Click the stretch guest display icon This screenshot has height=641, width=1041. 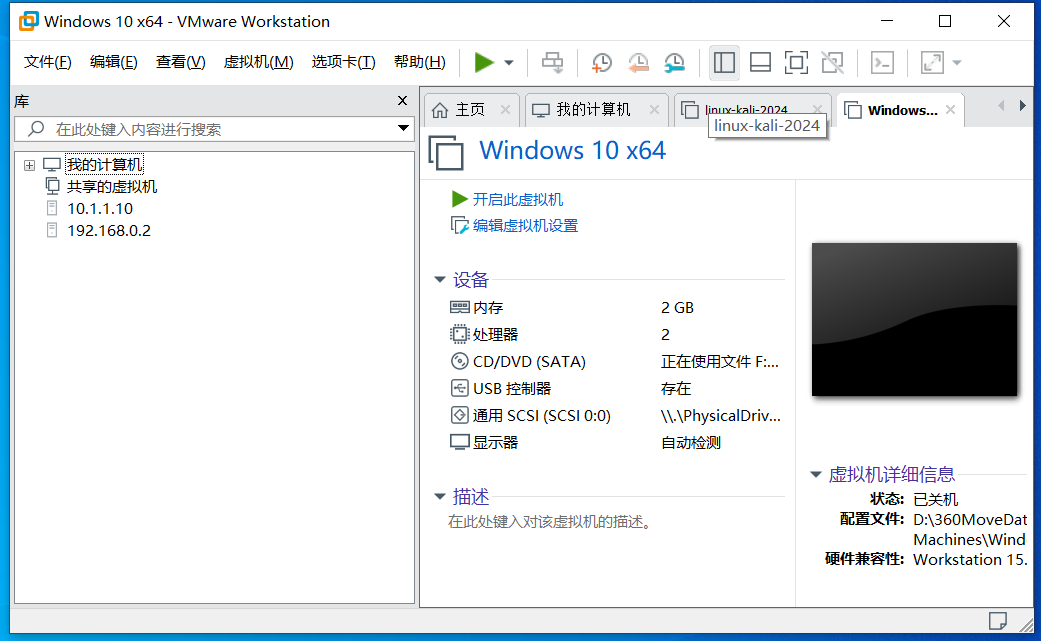[932, 62]
